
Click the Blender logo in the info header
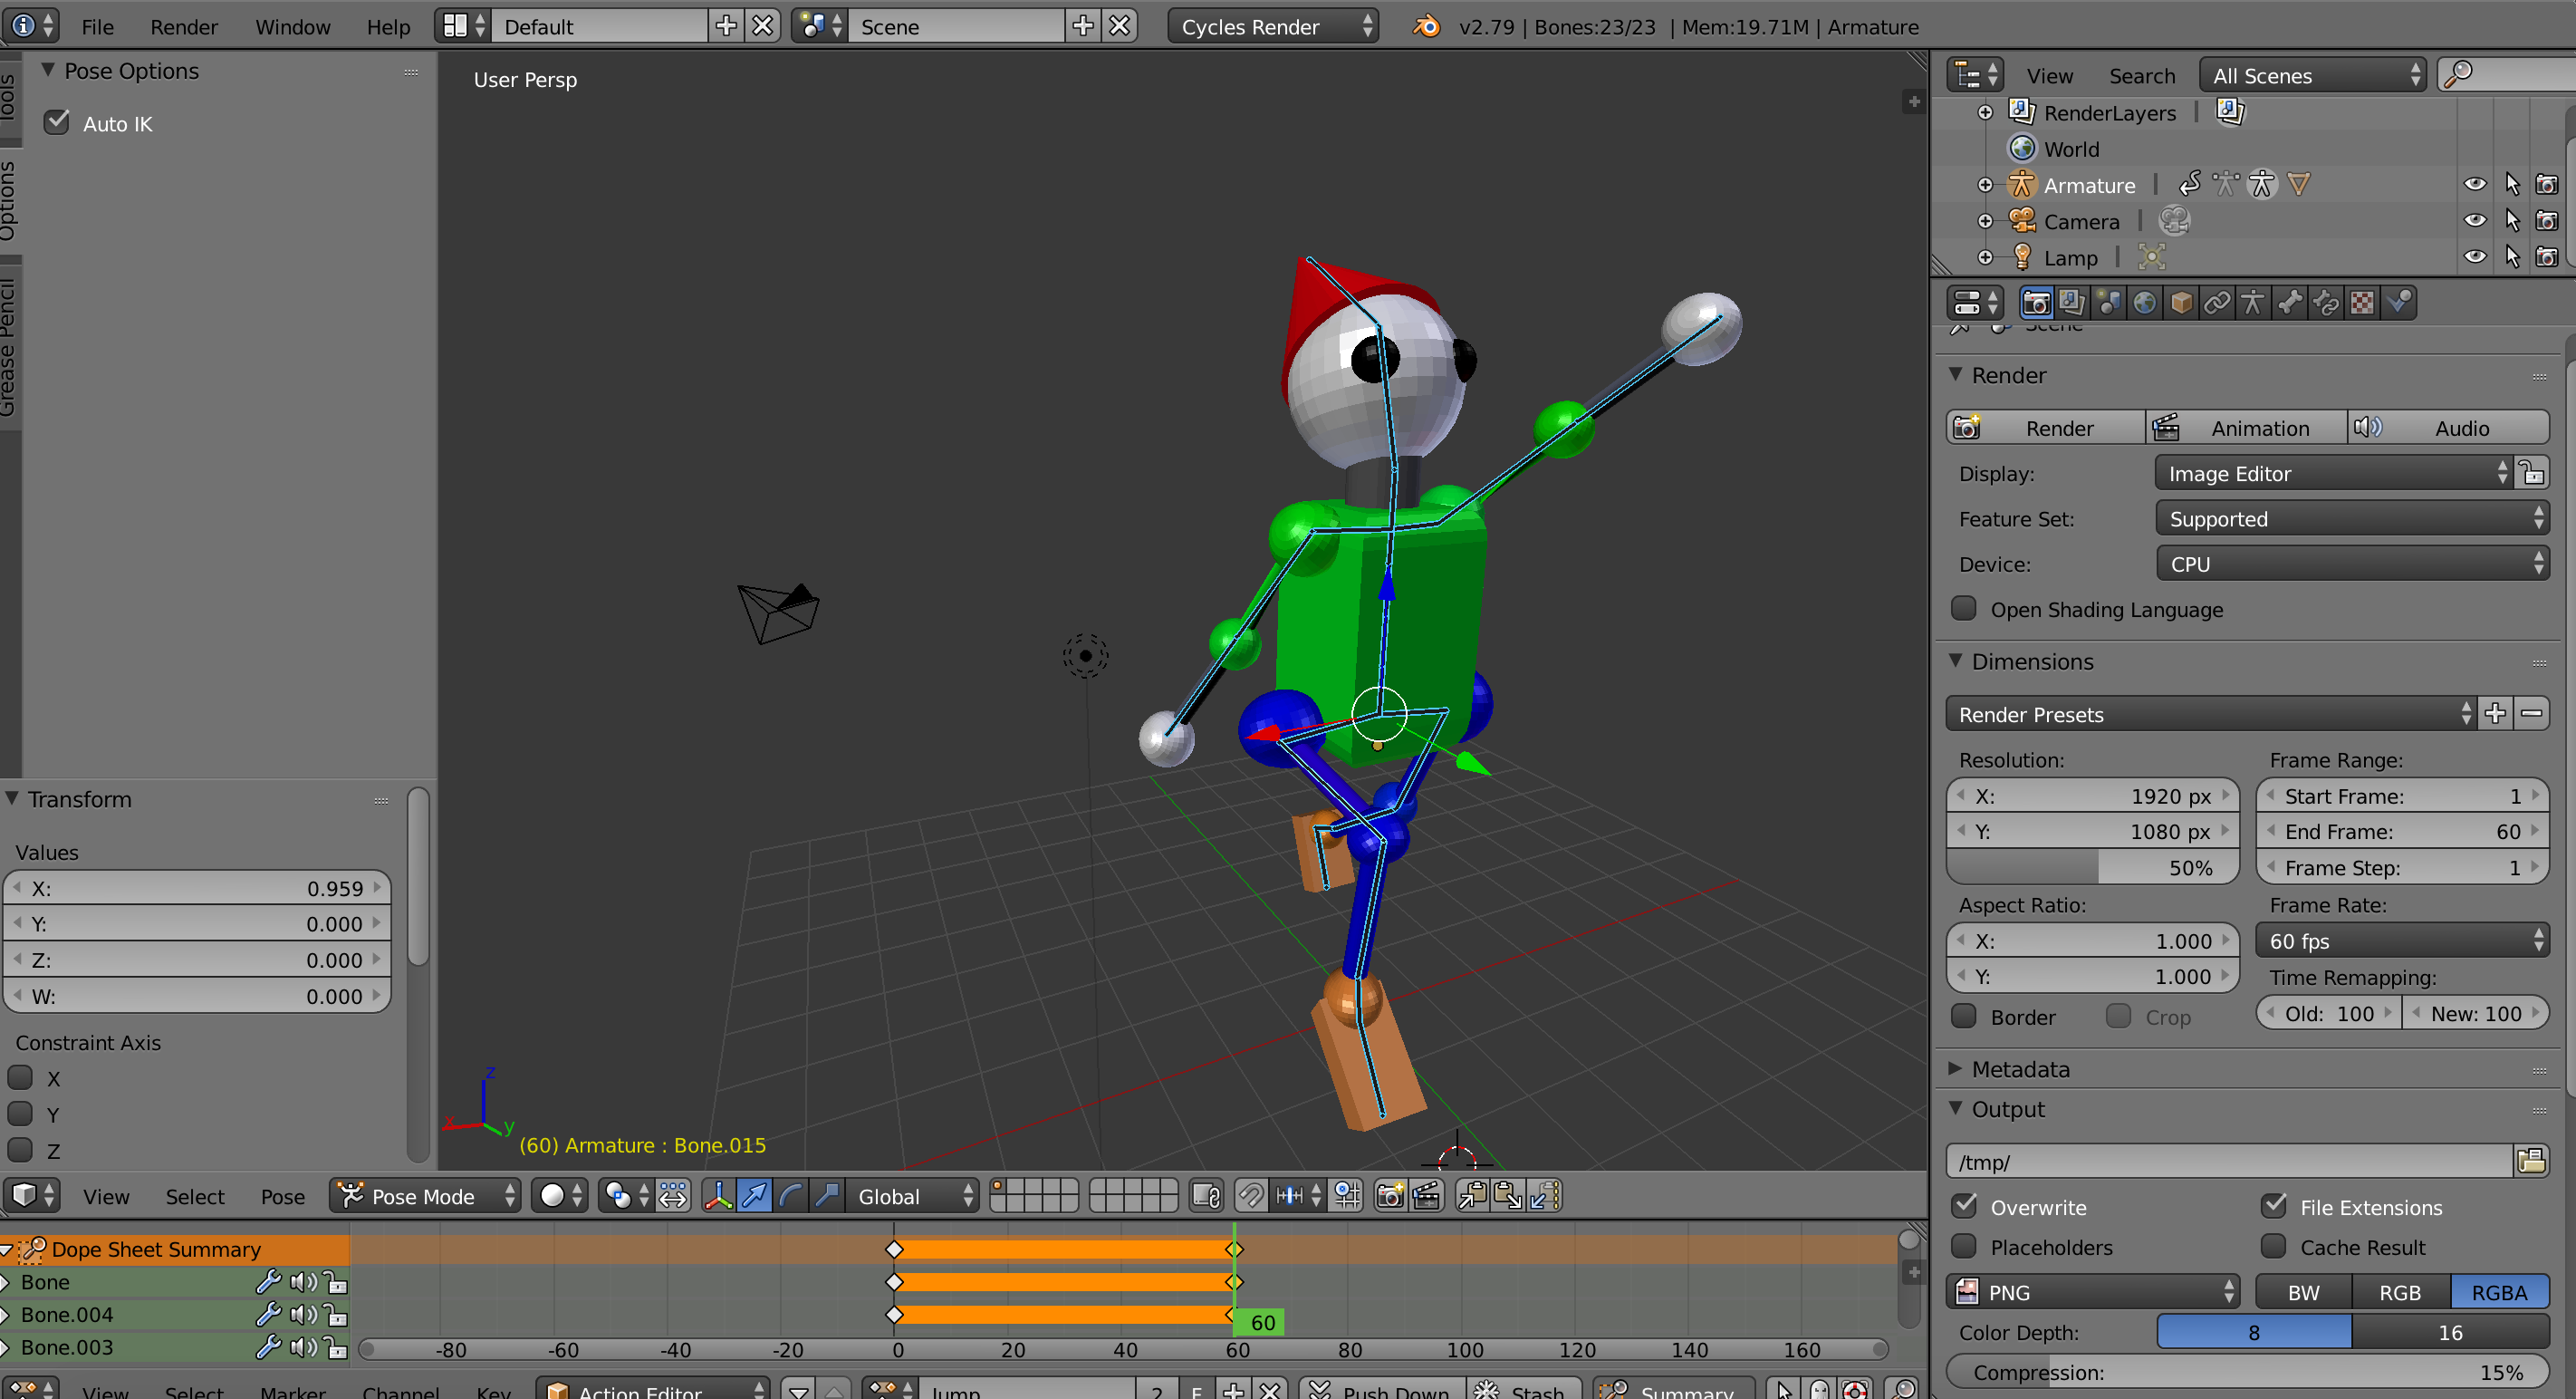1426,26
